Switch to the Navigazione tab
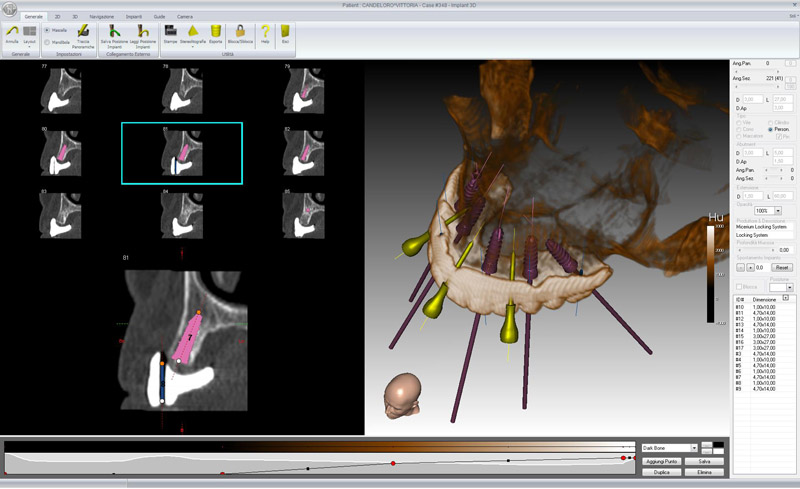 (x=101, y=17)
